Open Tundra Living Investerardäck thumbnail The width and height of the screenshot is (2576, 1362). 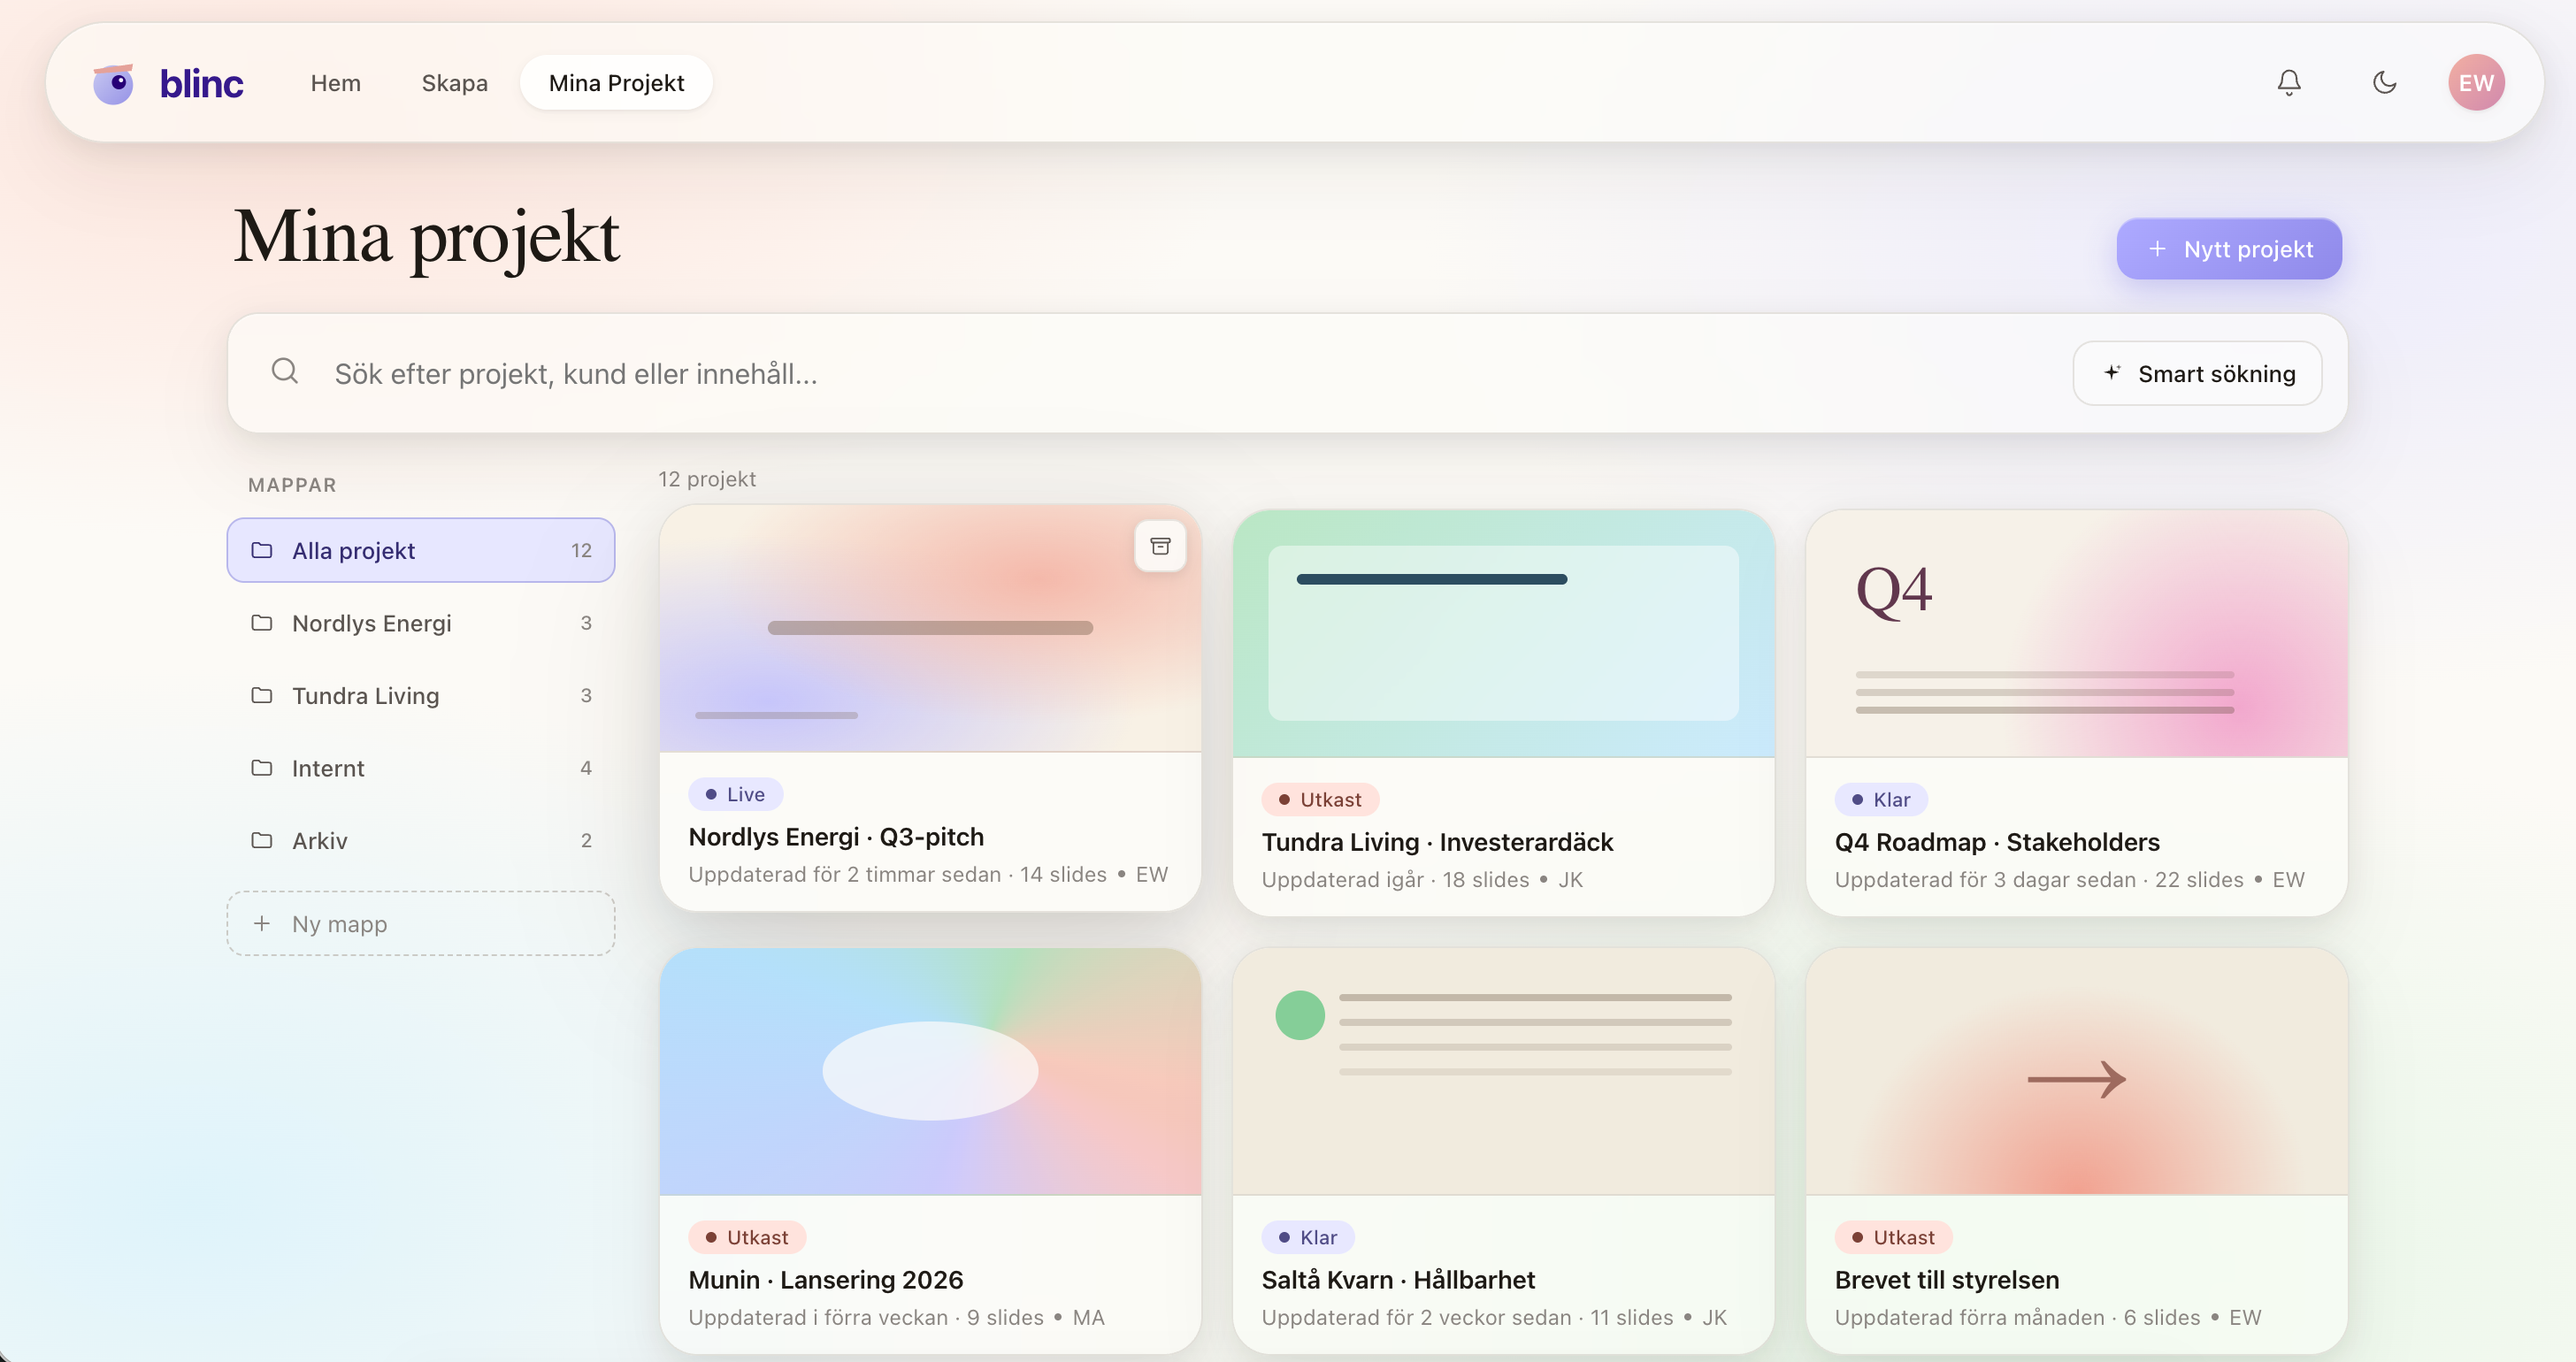(1503, 634)
